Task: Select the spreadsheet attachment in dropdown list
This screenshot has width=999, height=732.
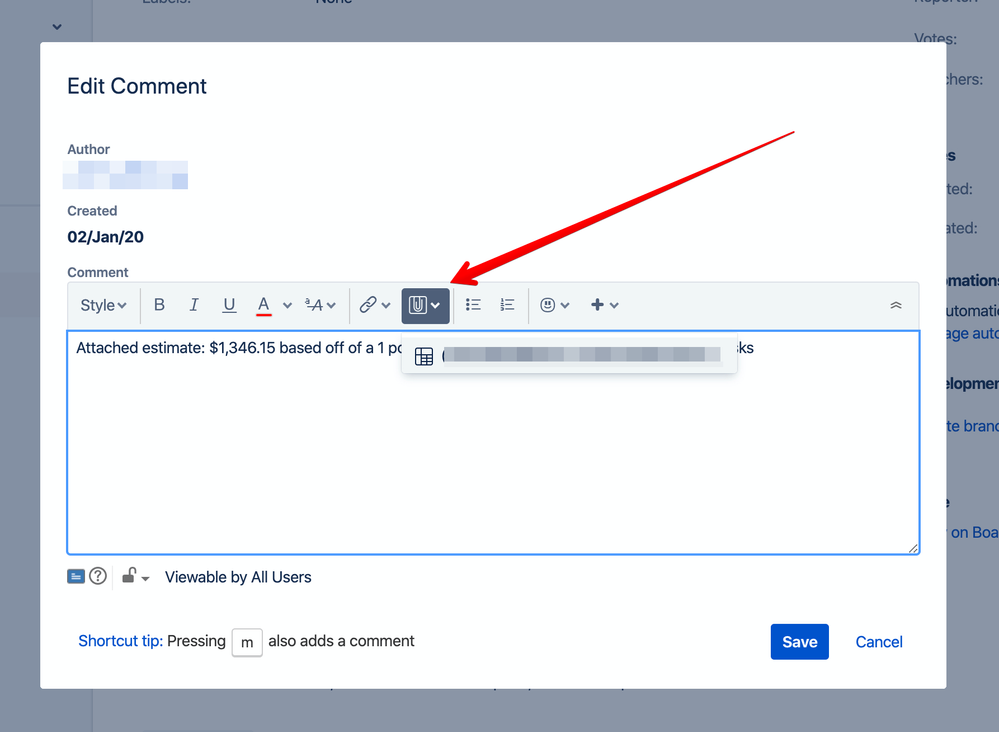Action: (569, 355)
